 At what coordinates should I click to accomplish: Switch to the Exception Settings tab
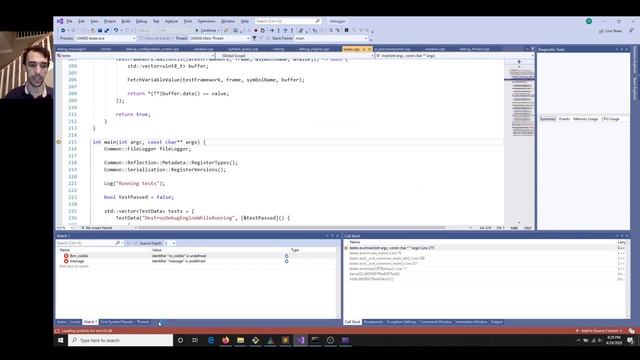[x=401, y=322]
